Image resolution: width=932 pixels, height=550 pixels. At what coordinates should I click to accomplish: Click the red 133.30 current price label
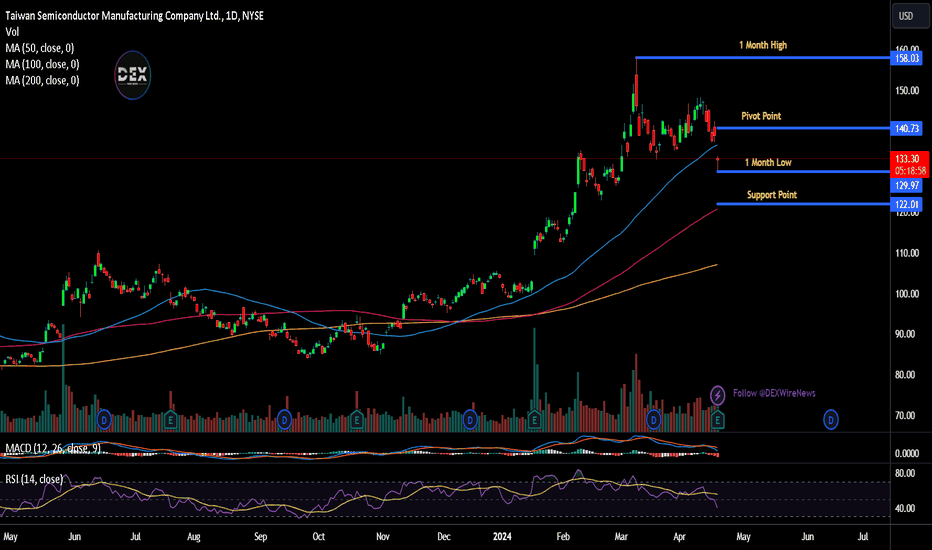pyautogui.click(x=908, y=159)
